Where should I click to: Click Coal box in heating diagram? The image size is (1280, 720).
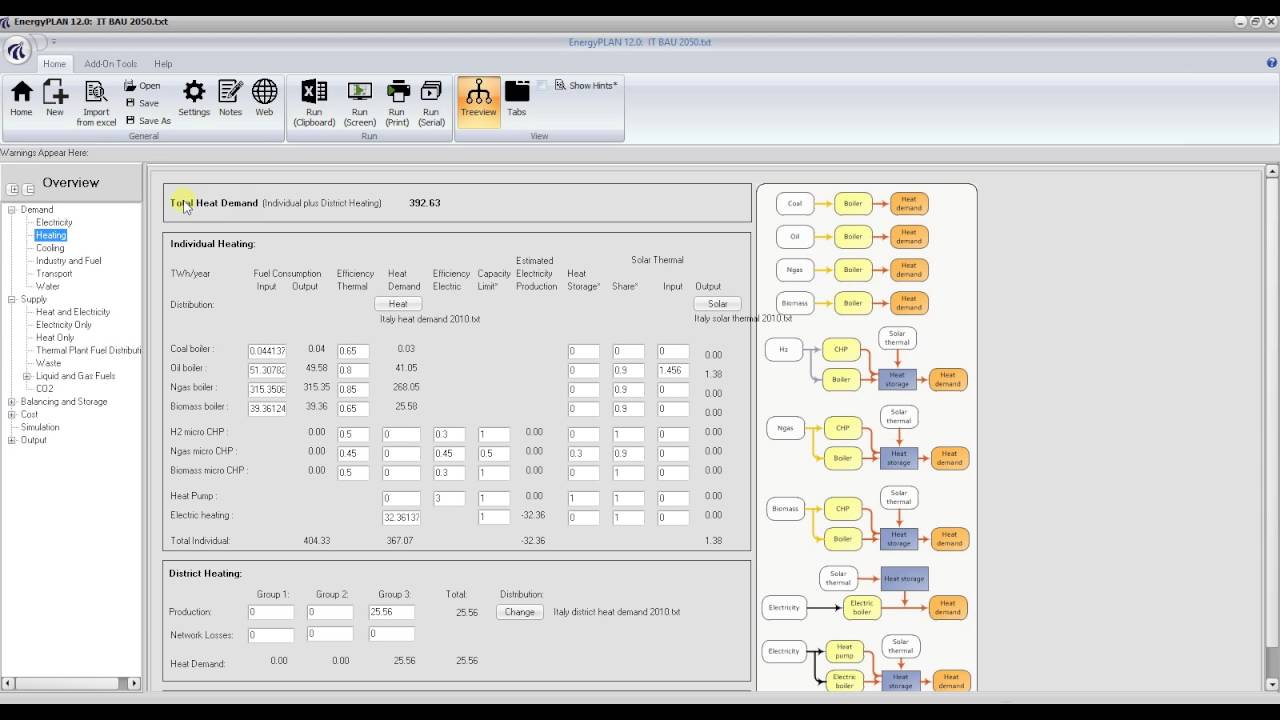pos(795,203)
